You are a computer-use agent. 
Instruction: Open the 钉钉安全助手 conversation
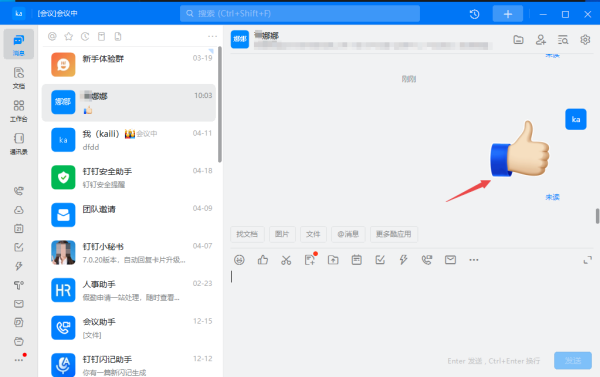[129, 178]
